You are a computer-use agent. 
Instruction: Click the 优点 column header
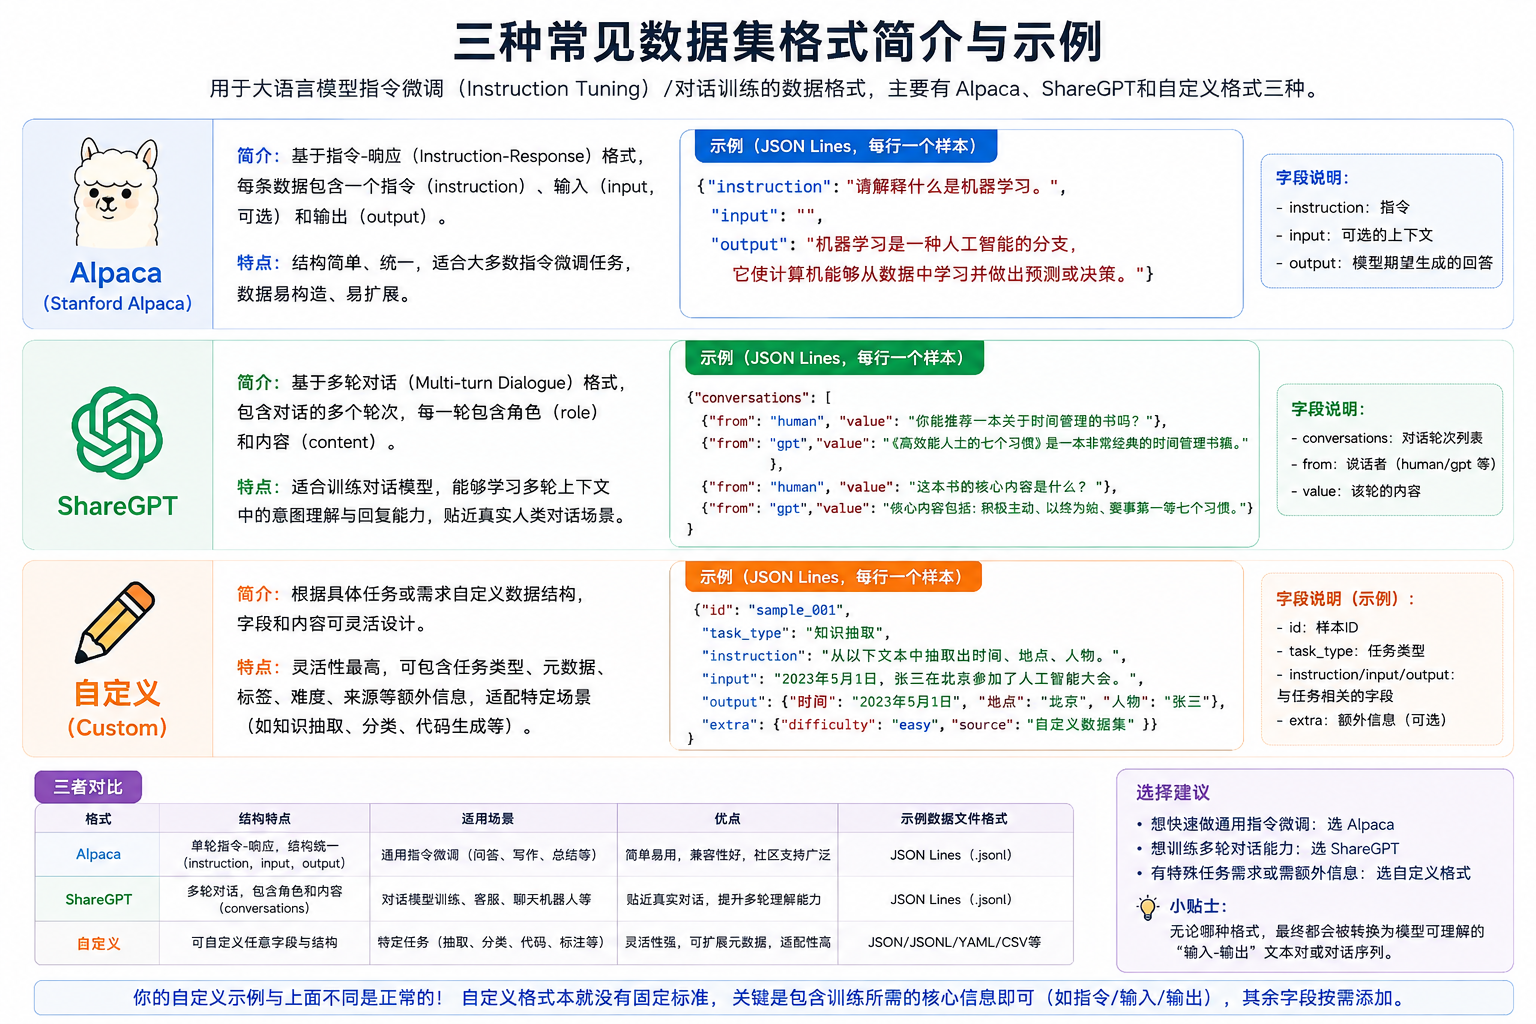(x=727, y=819)
